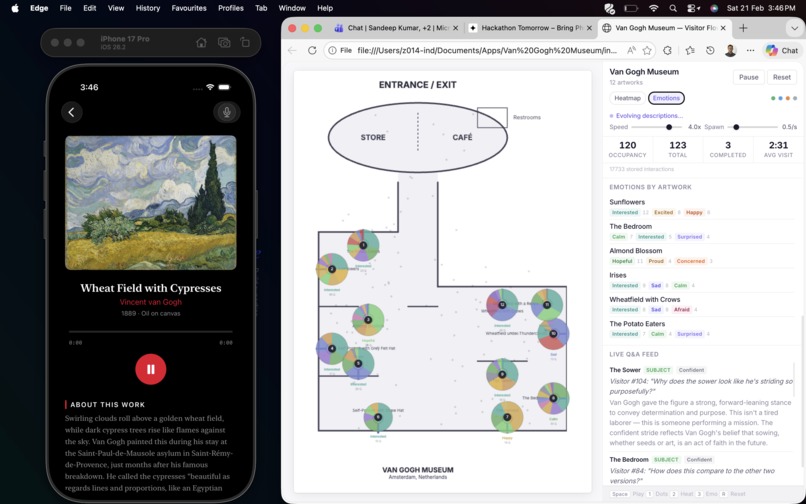This screenshot has height=504, width=806.
Task: Select the Emotions view toggle
Action: [x=666, y=98]
